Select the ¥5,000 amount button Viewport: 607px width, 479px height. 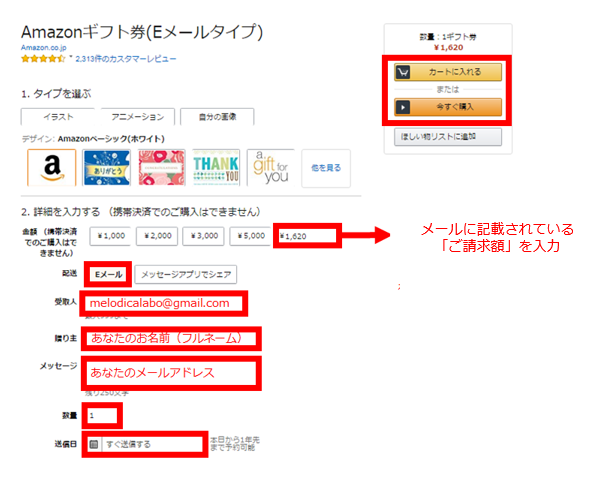[250, 236]
